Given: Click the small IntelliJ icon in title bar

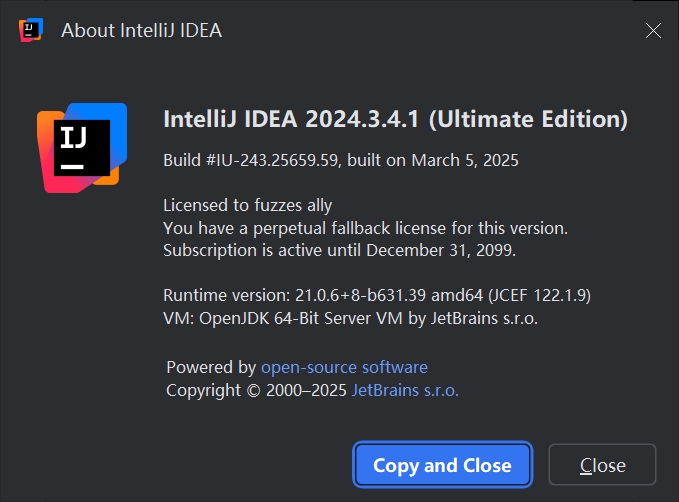Looking at the screenshot, I should tap(30, 30).
